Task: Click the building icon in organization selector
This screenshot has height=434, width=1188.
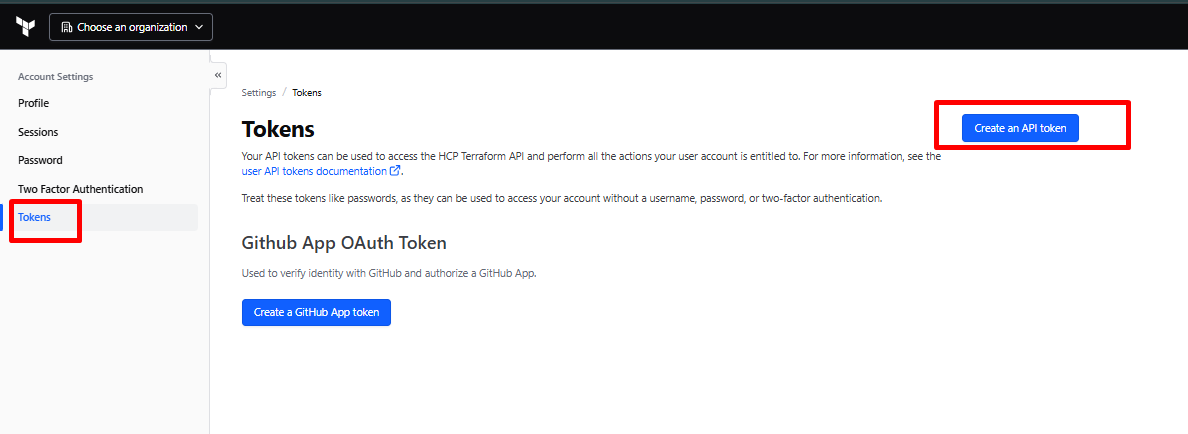Action: pos(67,27)
